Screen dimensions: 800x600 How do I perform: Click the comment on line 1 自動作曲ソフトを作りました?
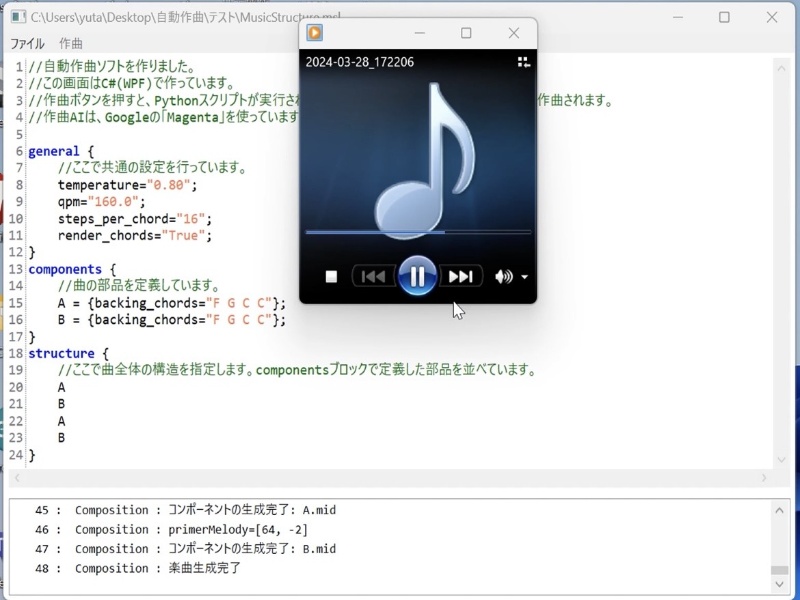tap(112, 66)
